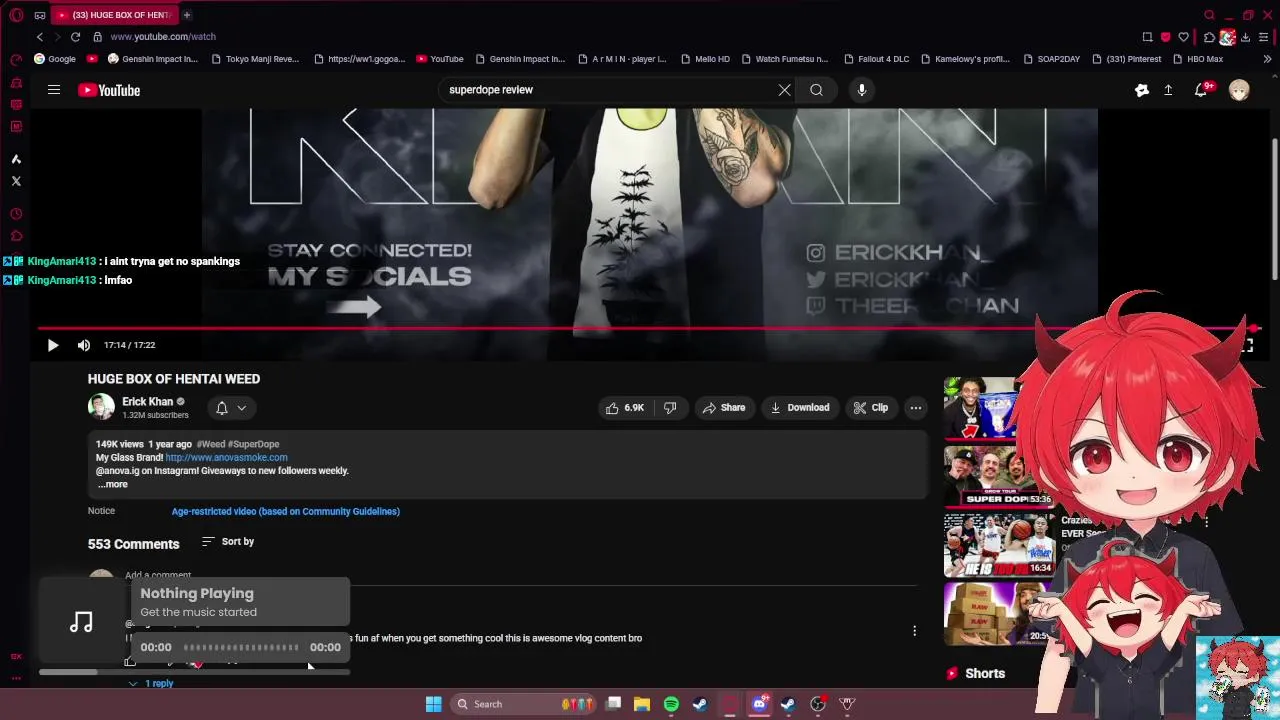Open the Google bookmark

pos(55,59)
